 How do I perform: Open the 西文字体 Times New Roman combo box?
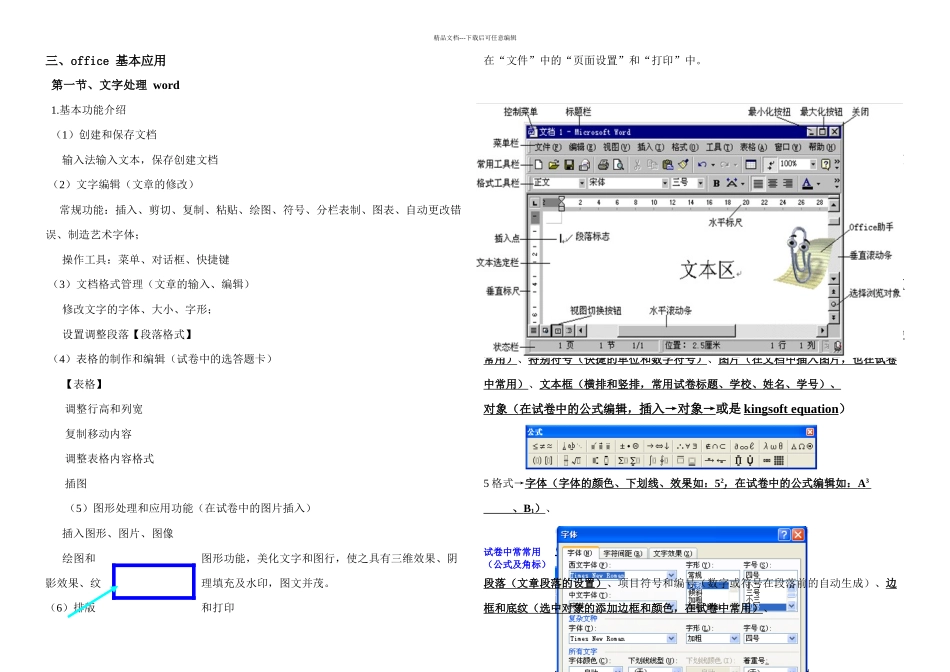coord(622,575)
